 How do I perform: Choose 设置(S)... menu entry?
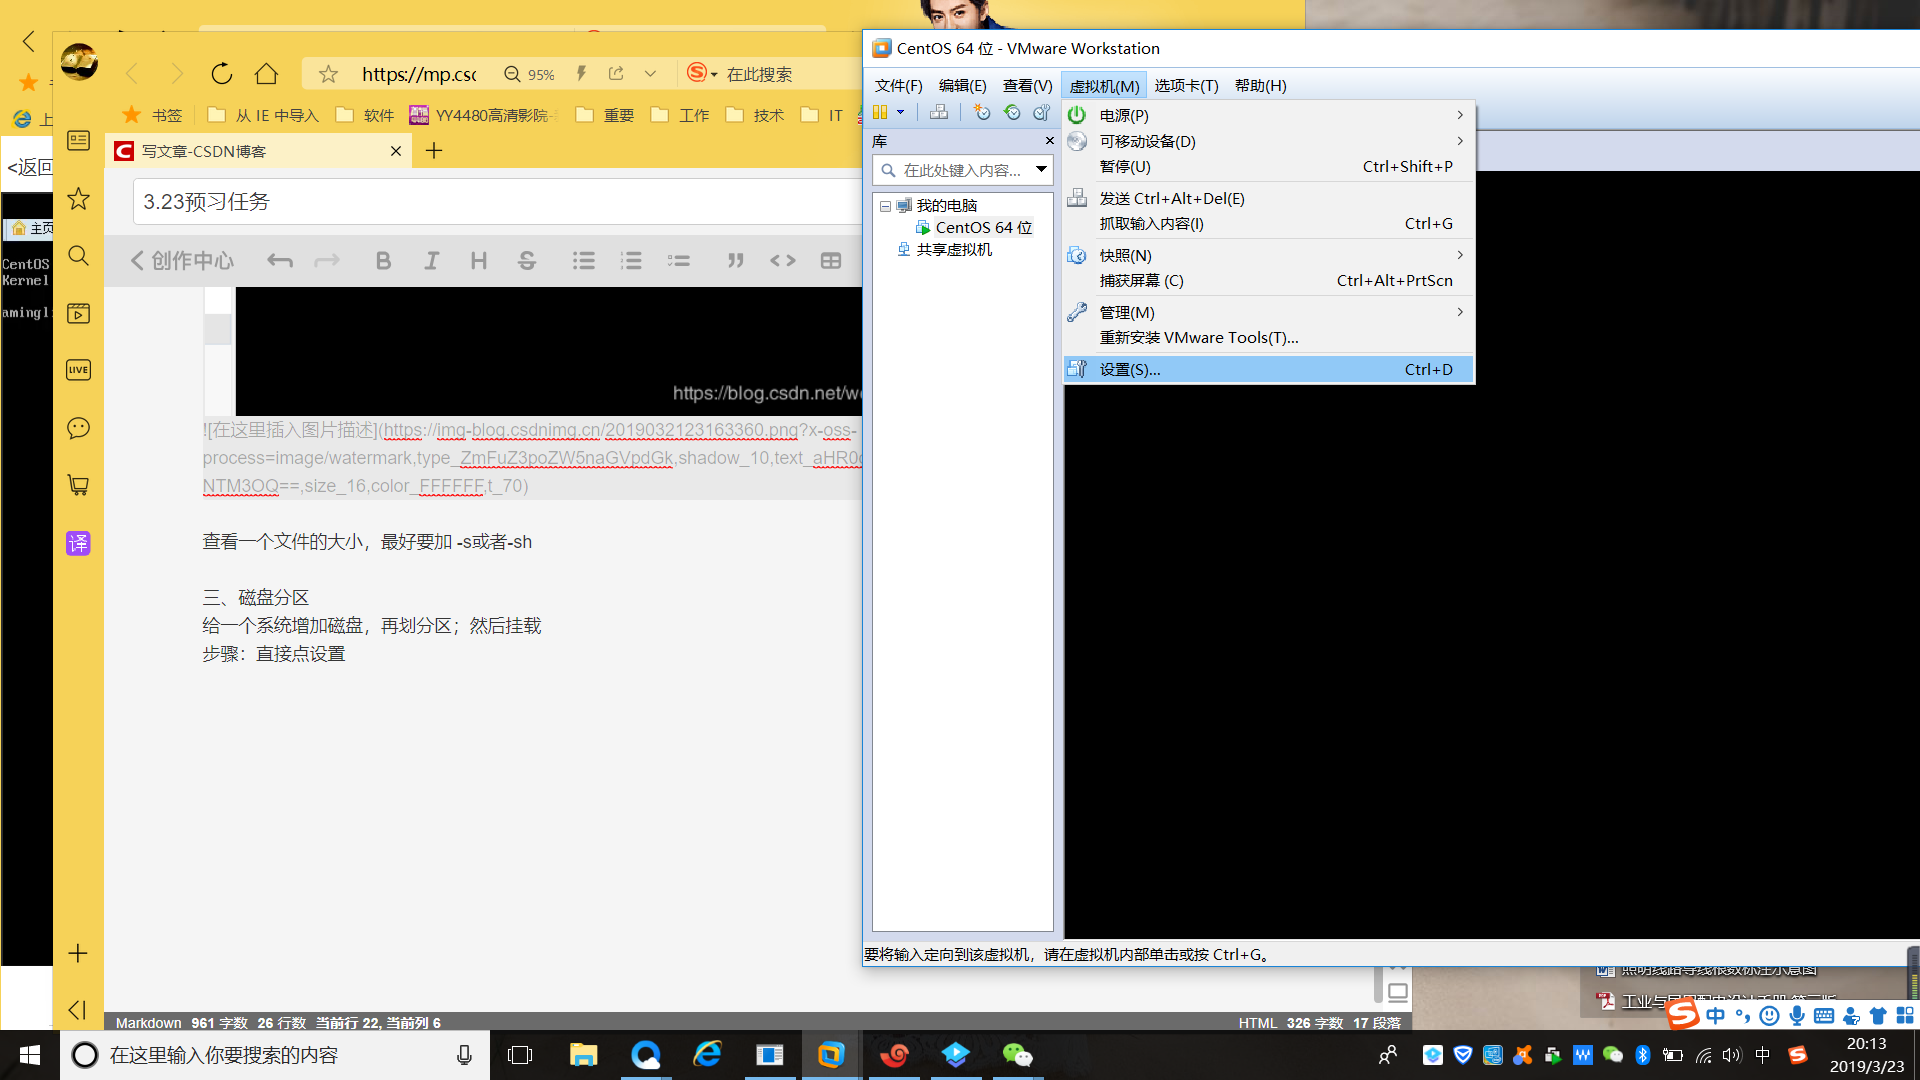1269,369
